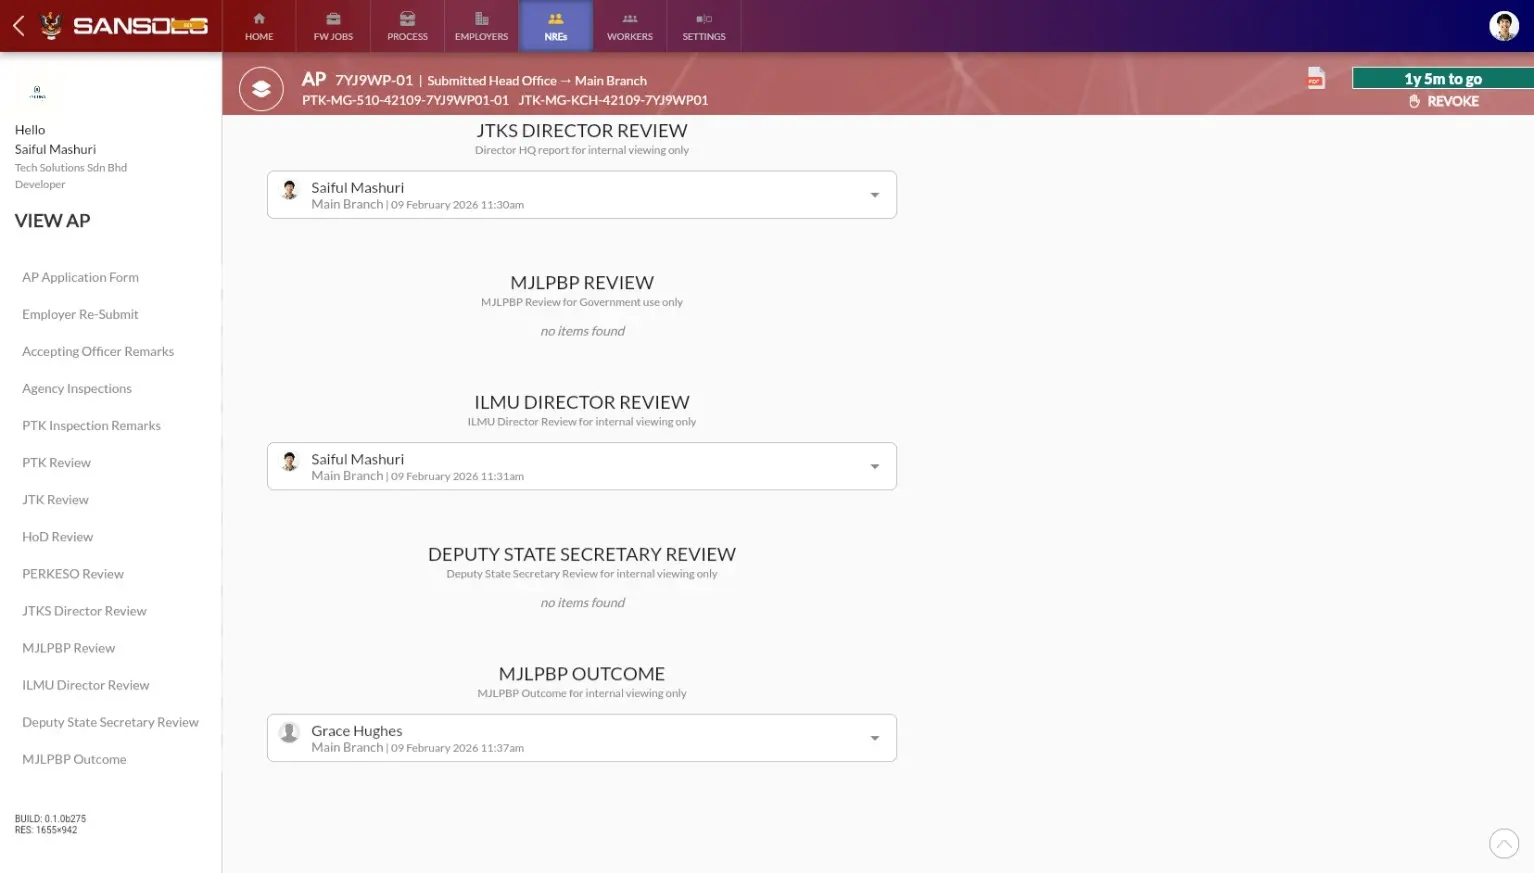1534x873 pixels.
Task: Open the Workers tab
Action: (x=630, y=26)
